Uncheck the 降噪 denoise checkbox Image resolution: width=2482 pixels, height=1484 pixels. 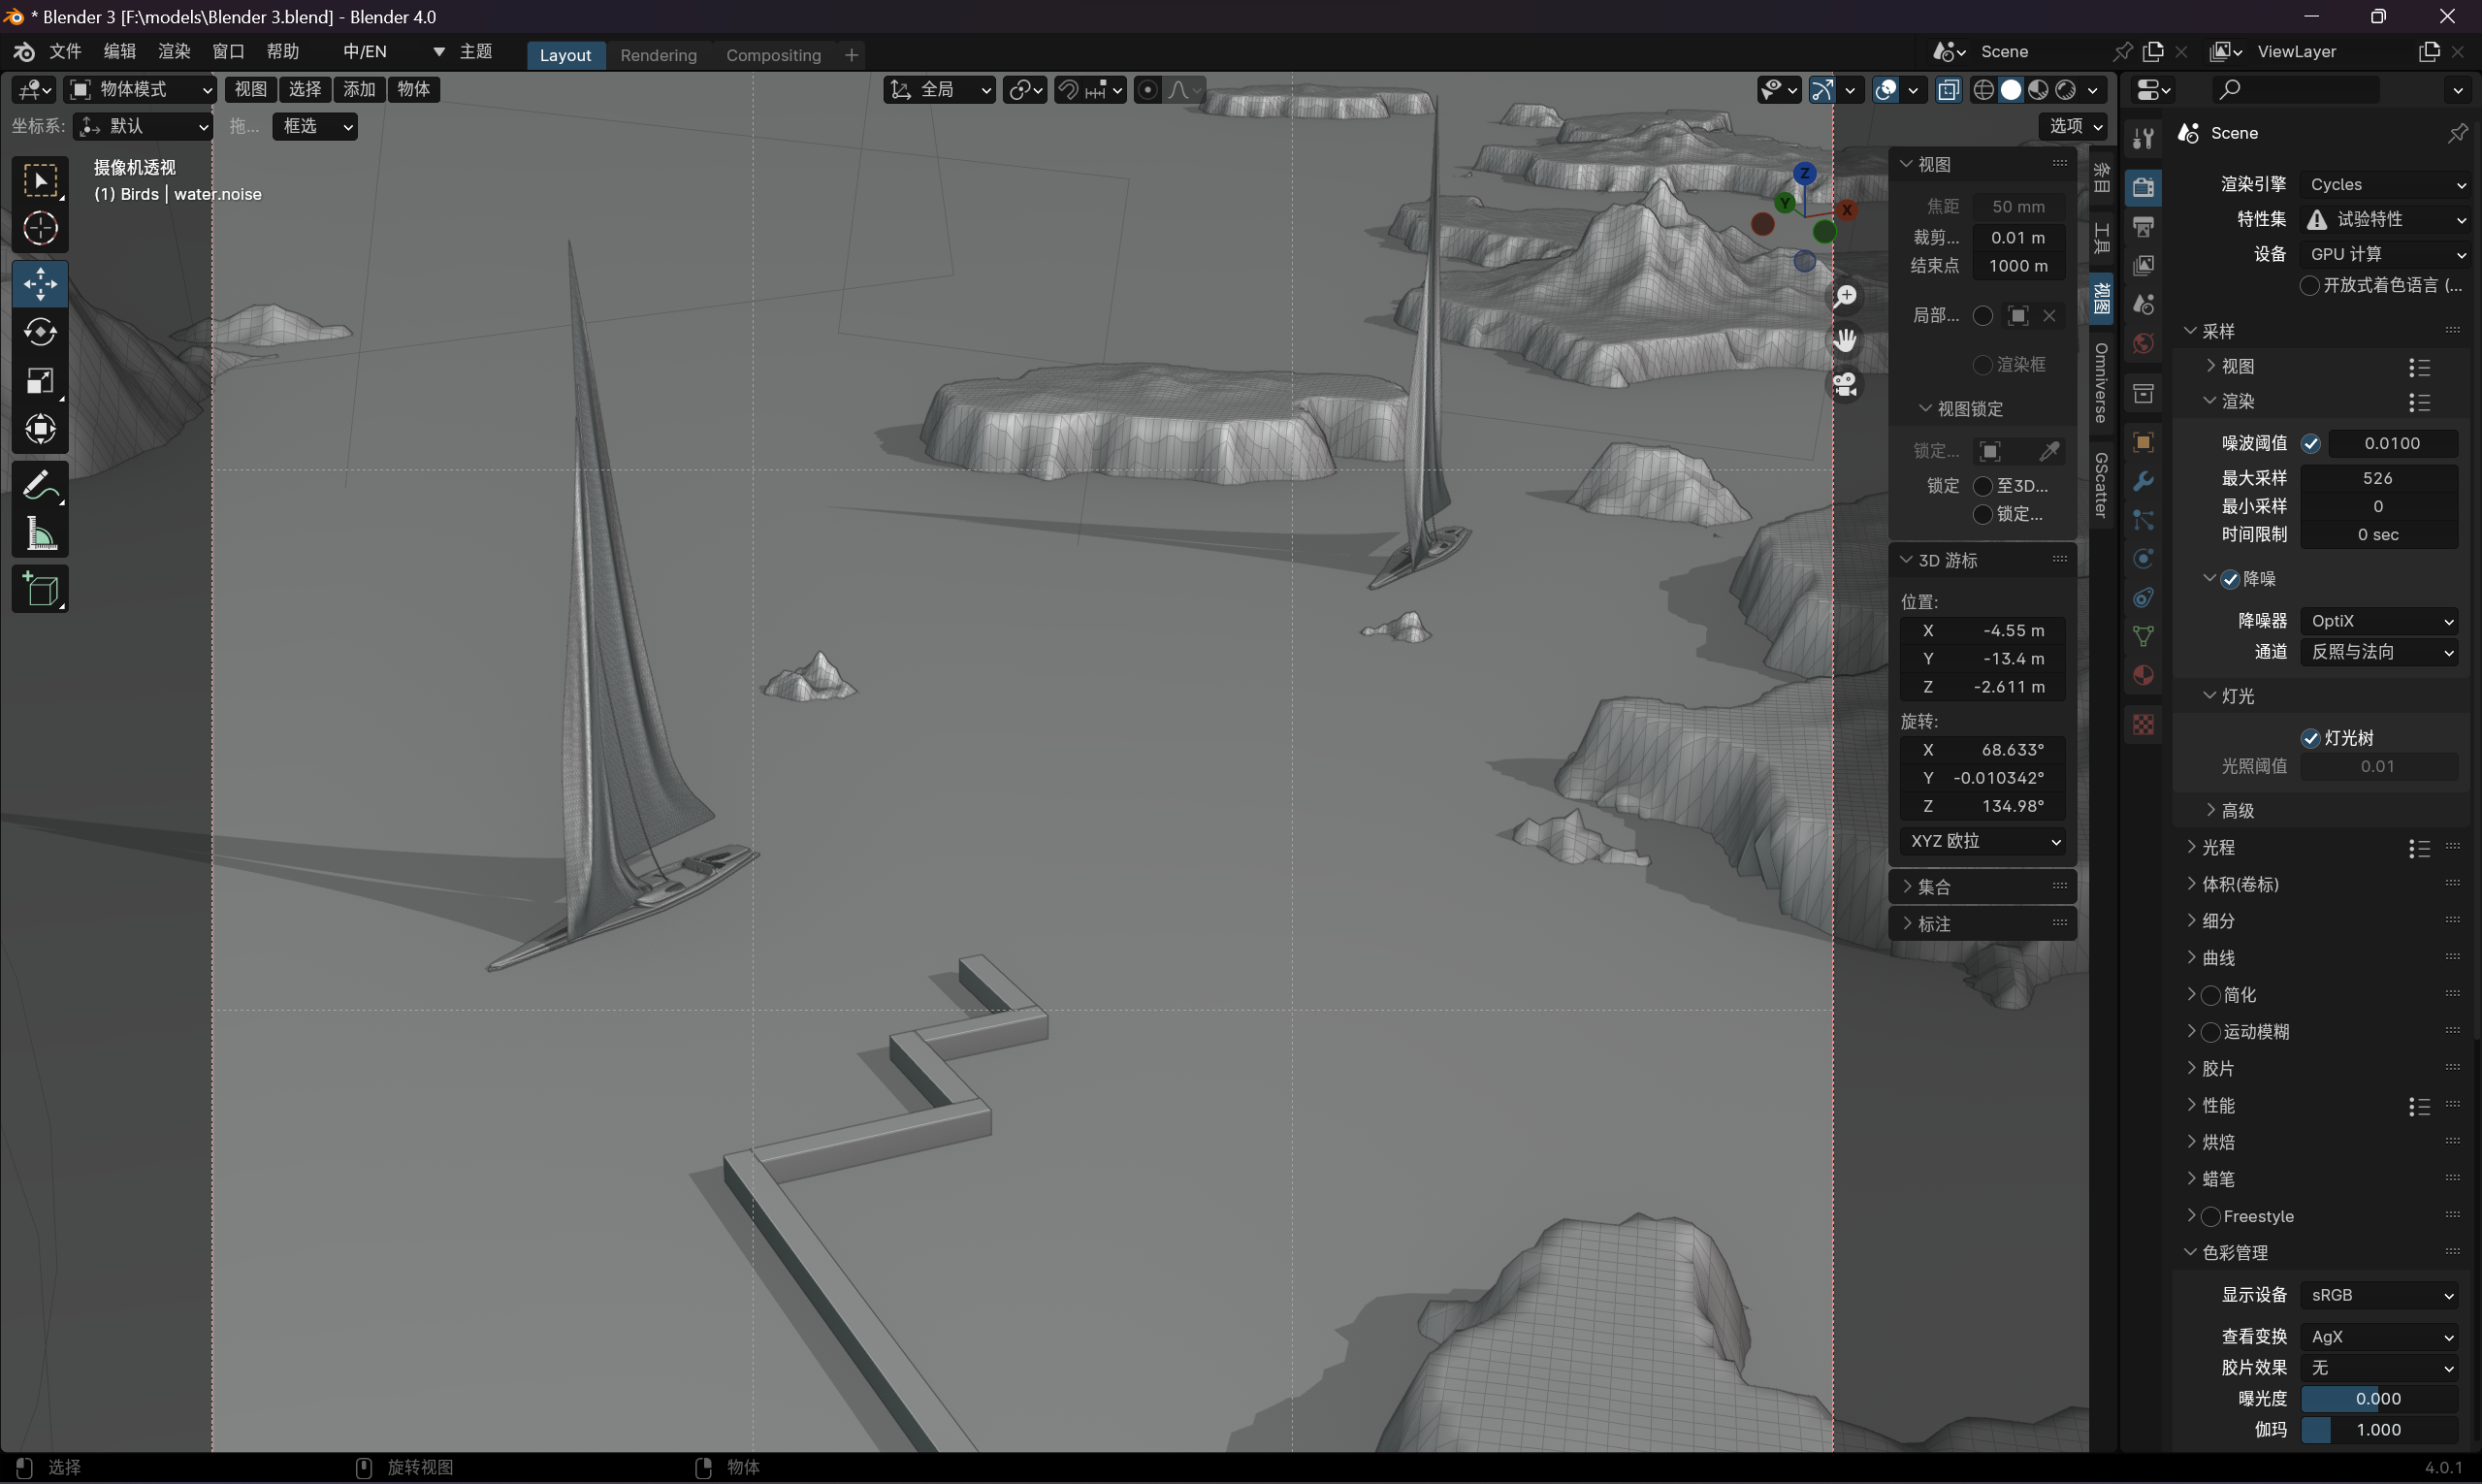coord(2230,579)
